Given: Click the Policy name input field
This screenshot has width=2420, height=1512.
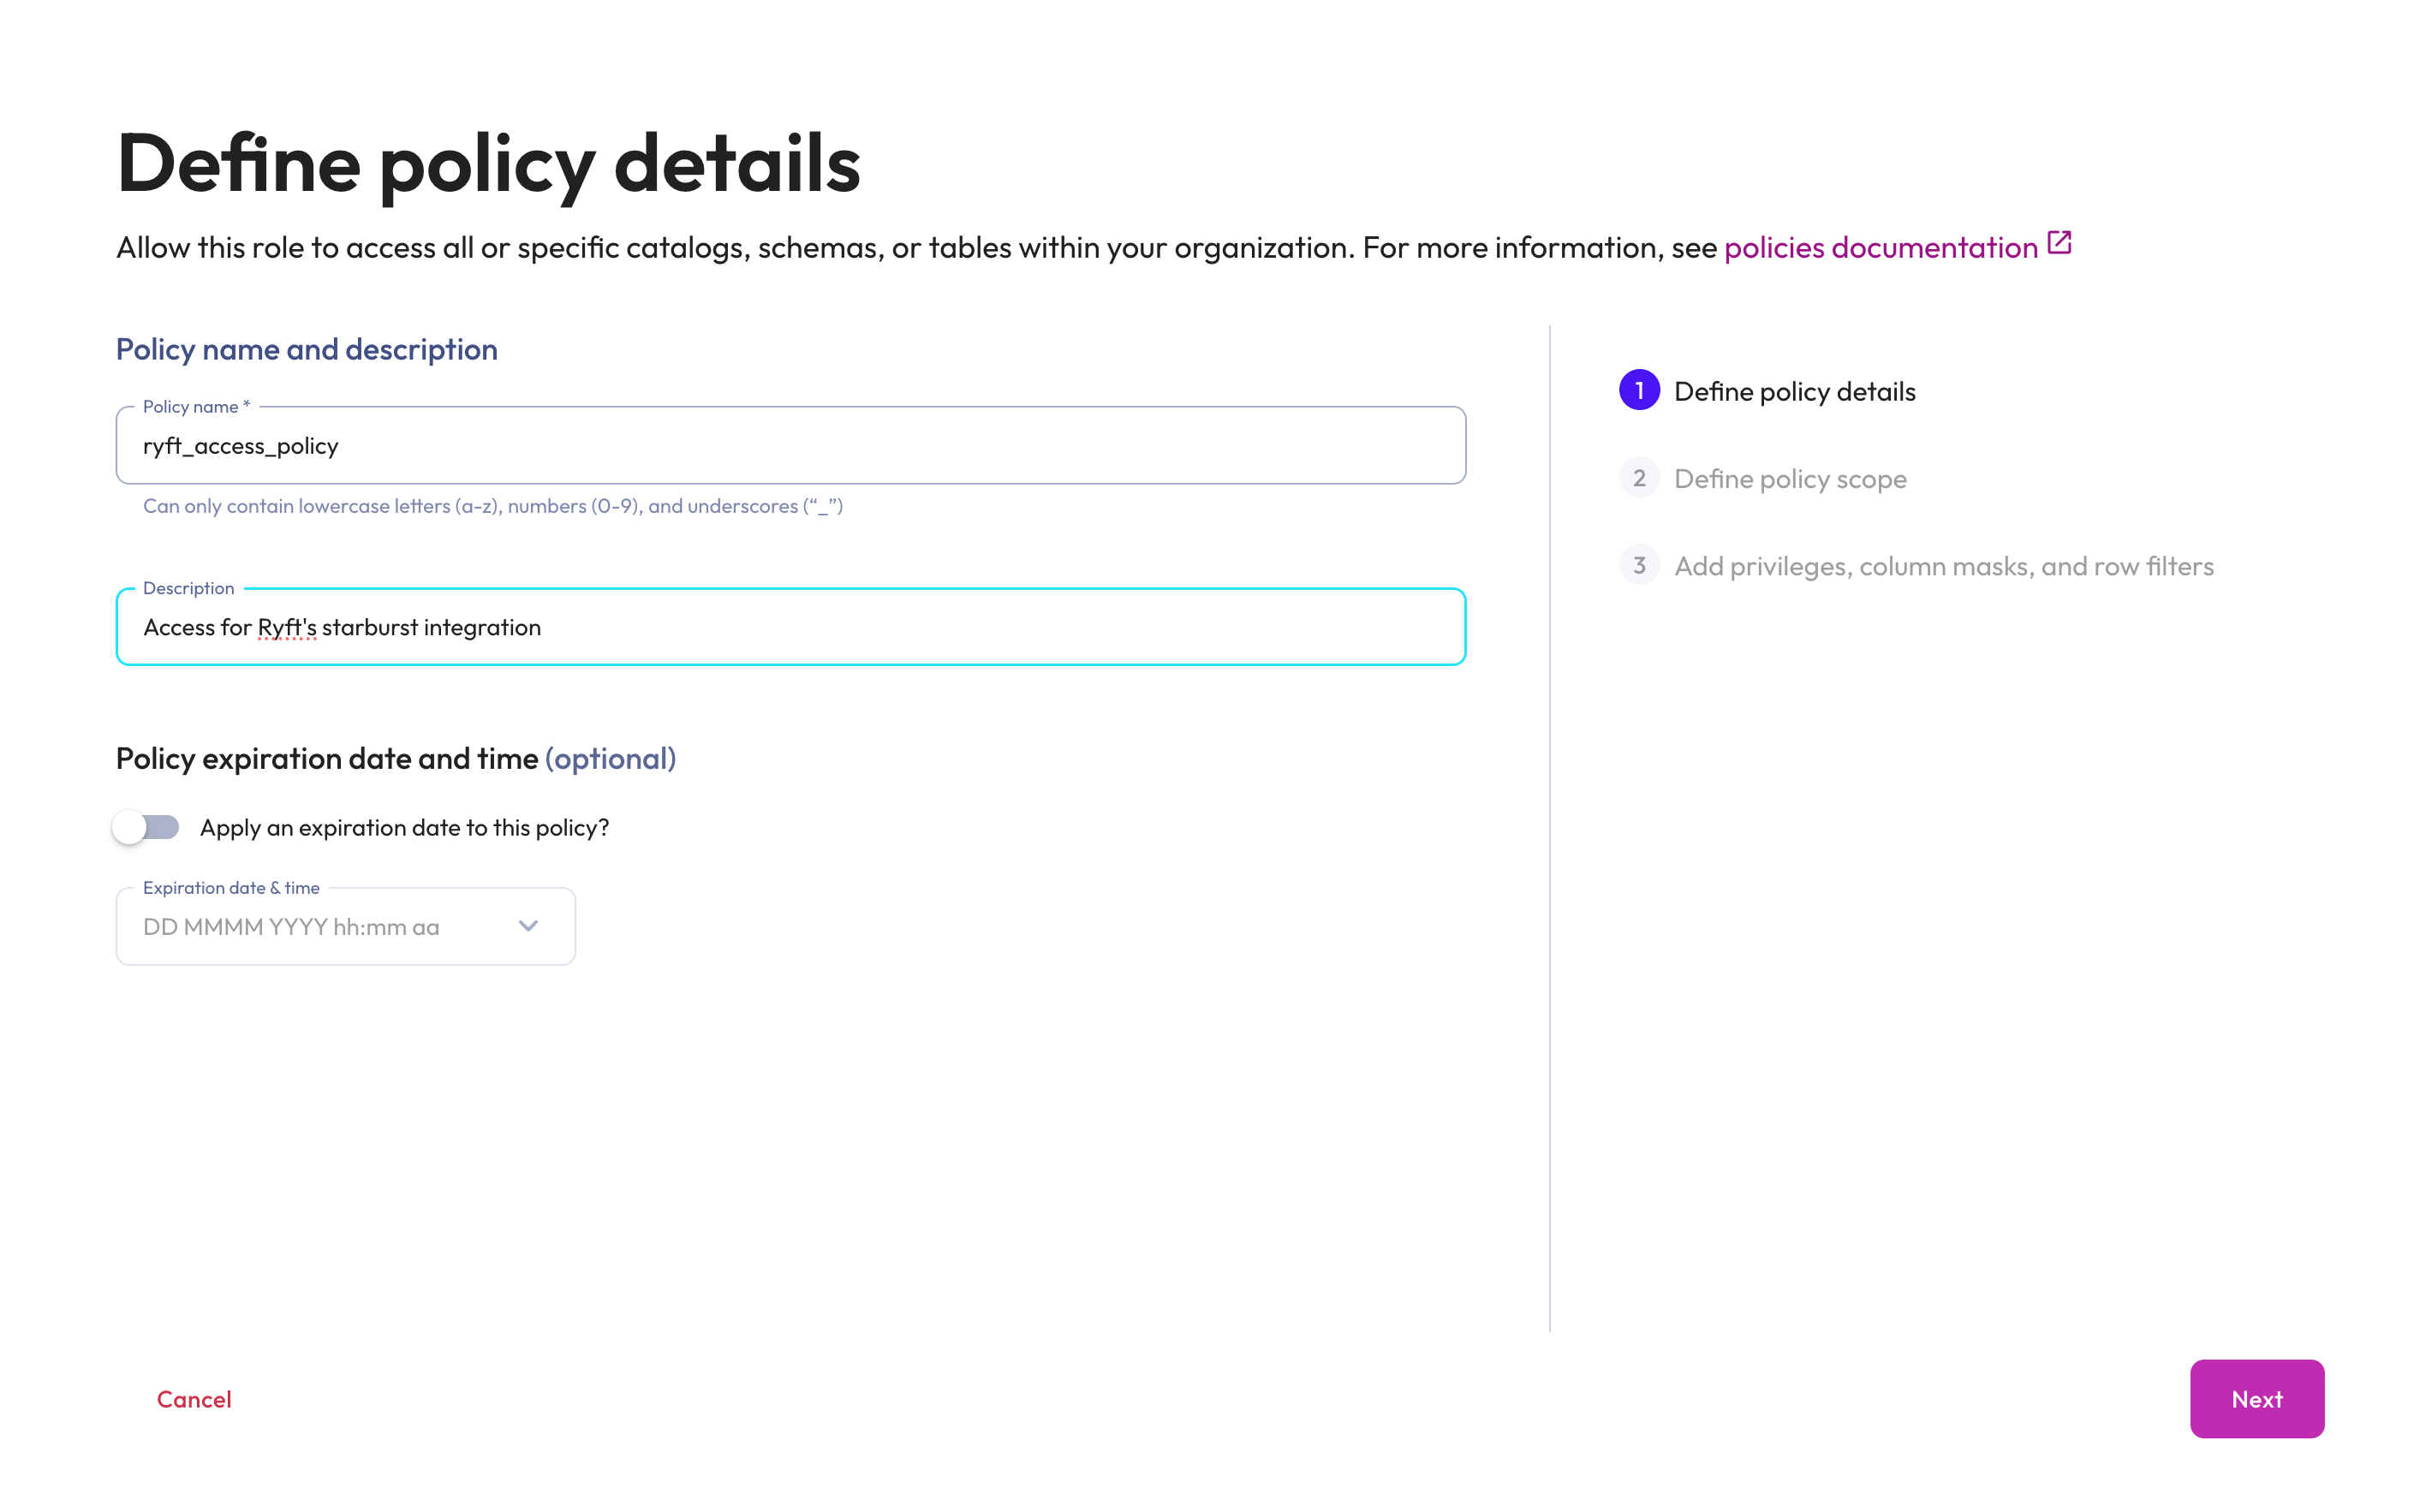Looking at the screenshot, I should [790, 446].
